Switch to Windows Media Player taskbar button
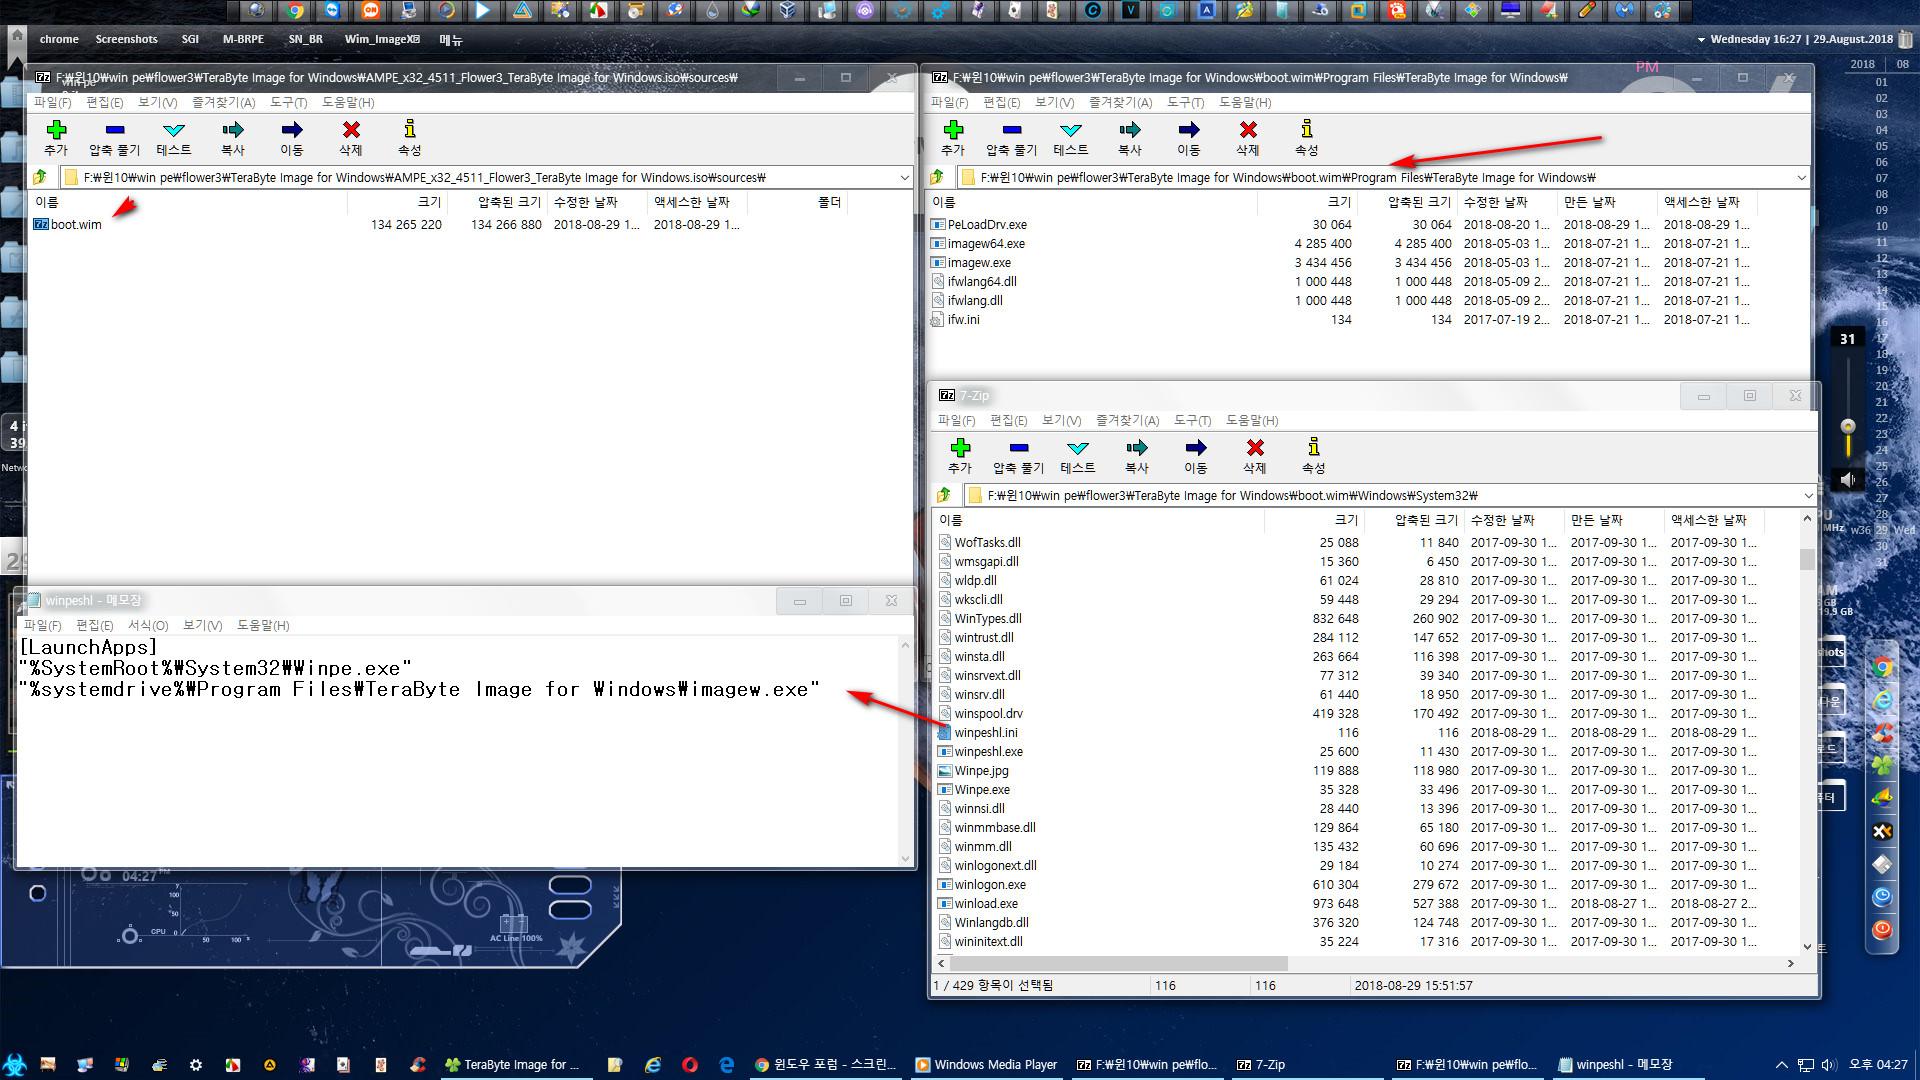 987,1065
